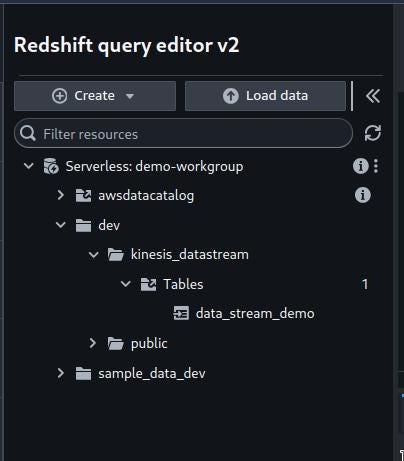Collapse the kinesis_datastream schema
The height and width of the screenshot is (461, 404).
94,255
